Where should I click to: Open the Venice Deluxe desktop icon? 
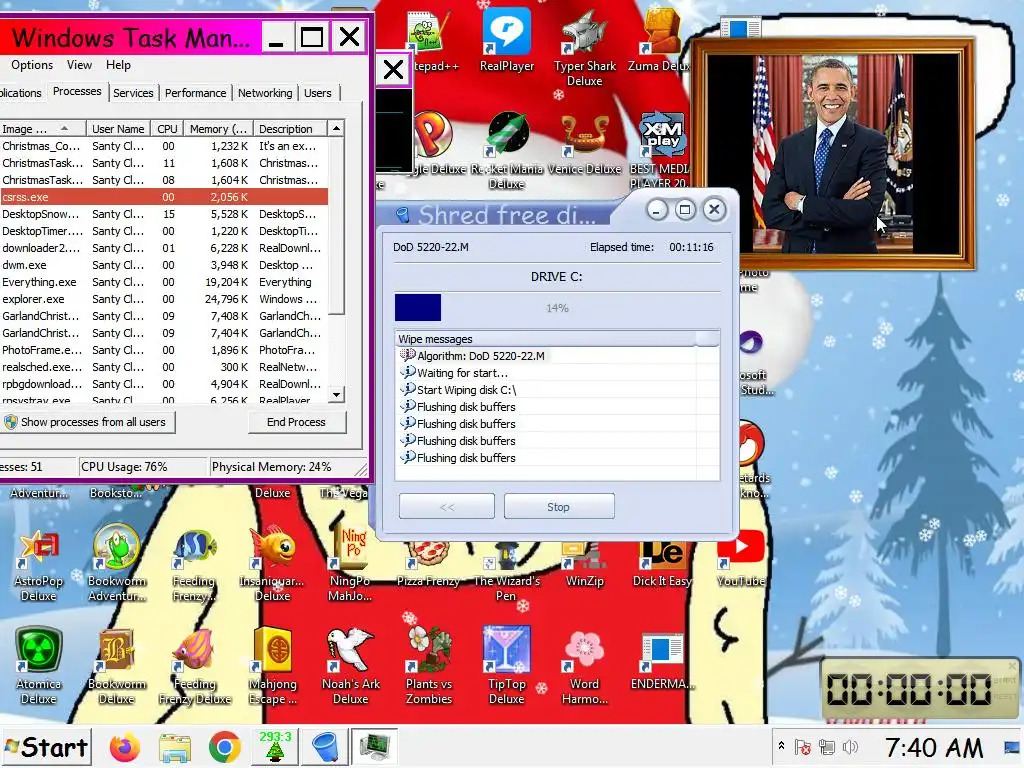click(584, 144)
